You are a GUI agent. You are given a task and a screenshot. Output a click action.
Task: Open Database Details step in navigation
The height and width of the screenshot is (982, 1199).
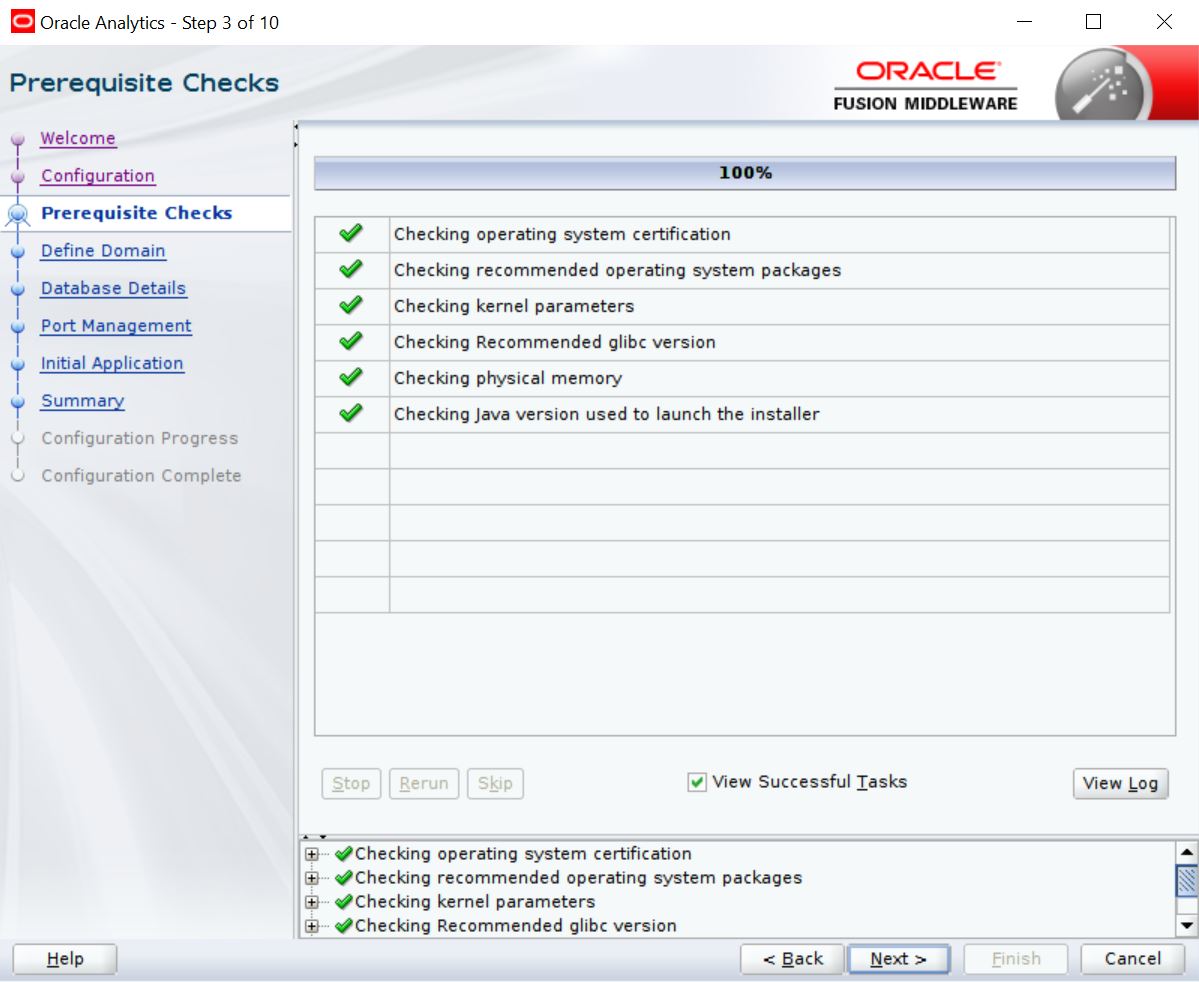click(113, 288)
